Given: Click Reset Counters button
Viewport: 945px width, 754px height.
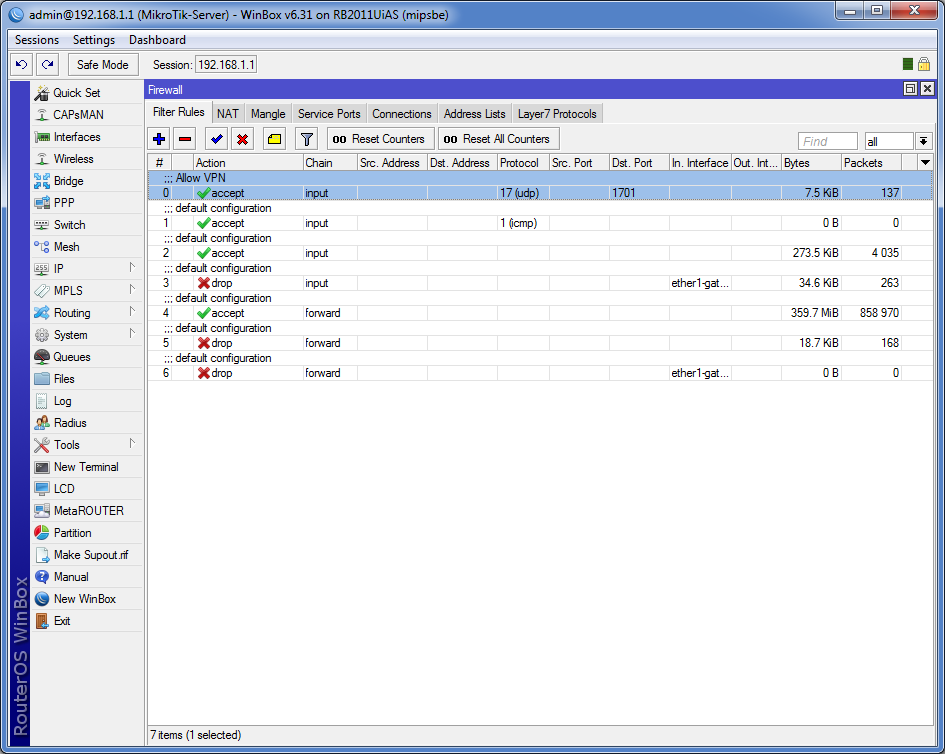Looking at the screenshot, I should 380,139.
